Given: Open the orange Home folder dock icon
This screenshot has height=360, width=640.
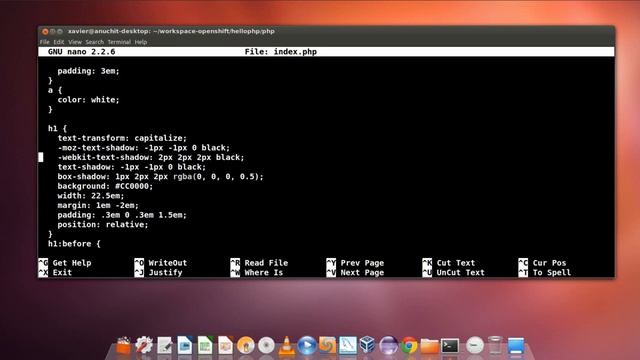Looking at the screenshot, I should click(x=429, y=346).
